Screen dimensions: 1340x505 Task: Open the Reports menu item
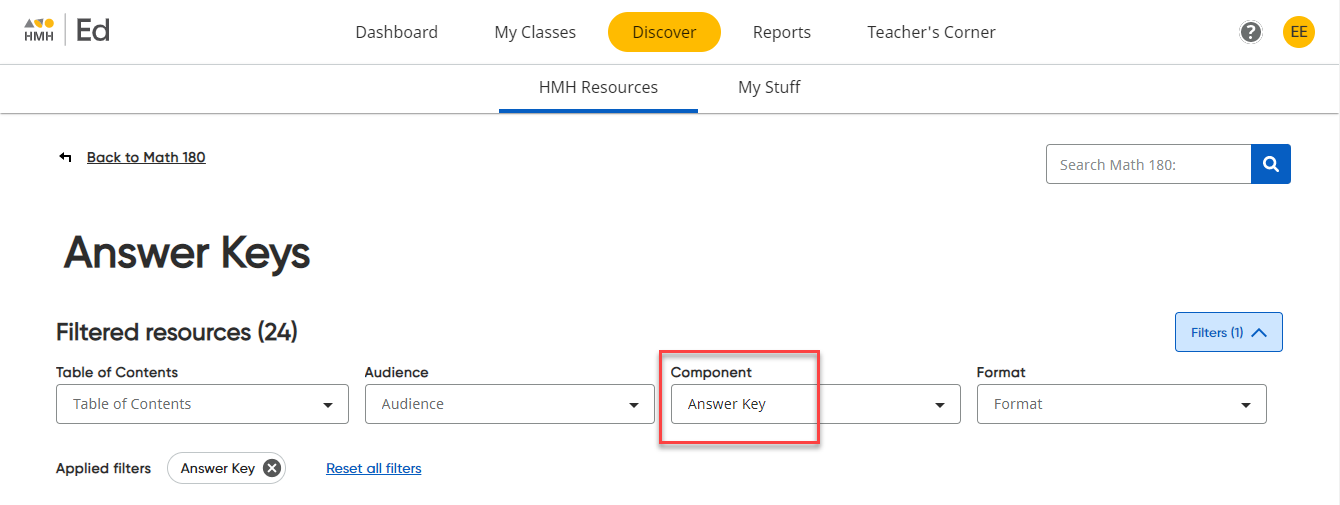pyautogui.click(x=781, y=32)
